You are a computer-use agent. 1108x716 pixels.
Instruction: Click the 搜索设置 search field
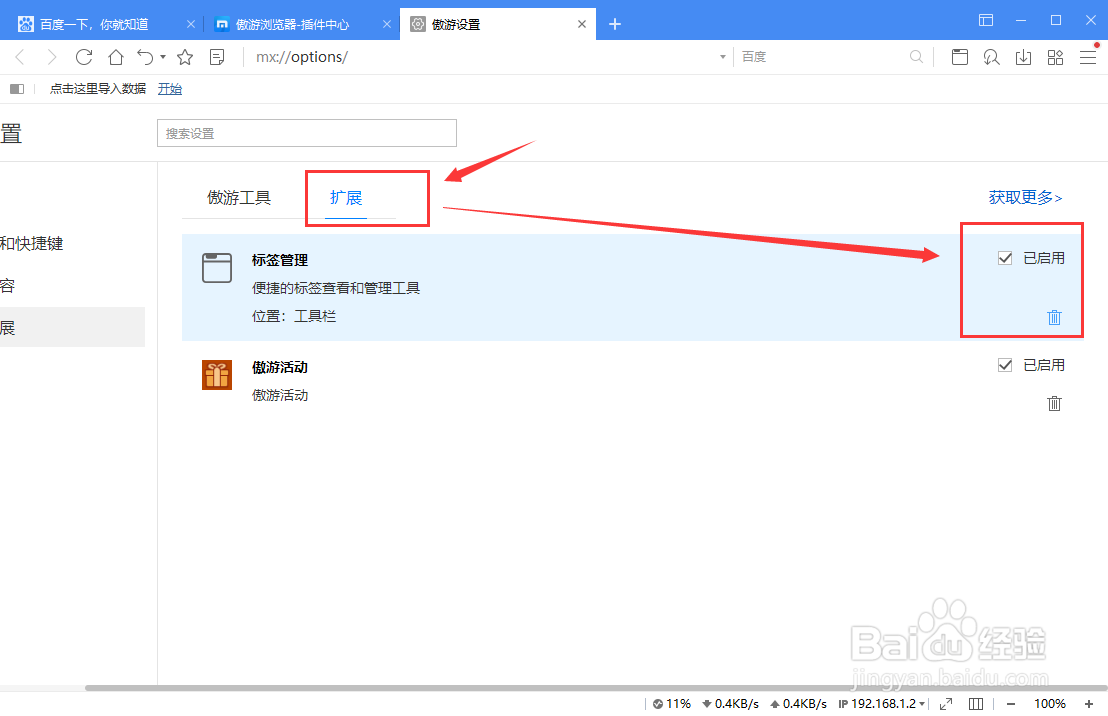pos(307,133)
